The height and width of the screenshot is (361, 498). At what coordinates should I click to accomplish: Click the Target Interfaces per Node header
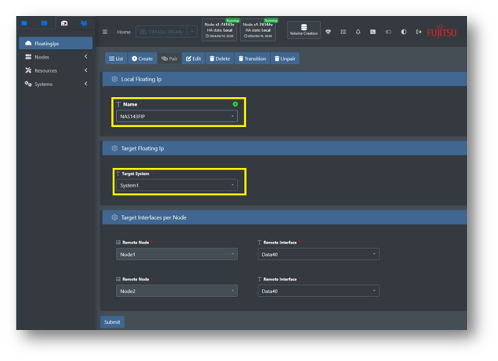[284, 217]
